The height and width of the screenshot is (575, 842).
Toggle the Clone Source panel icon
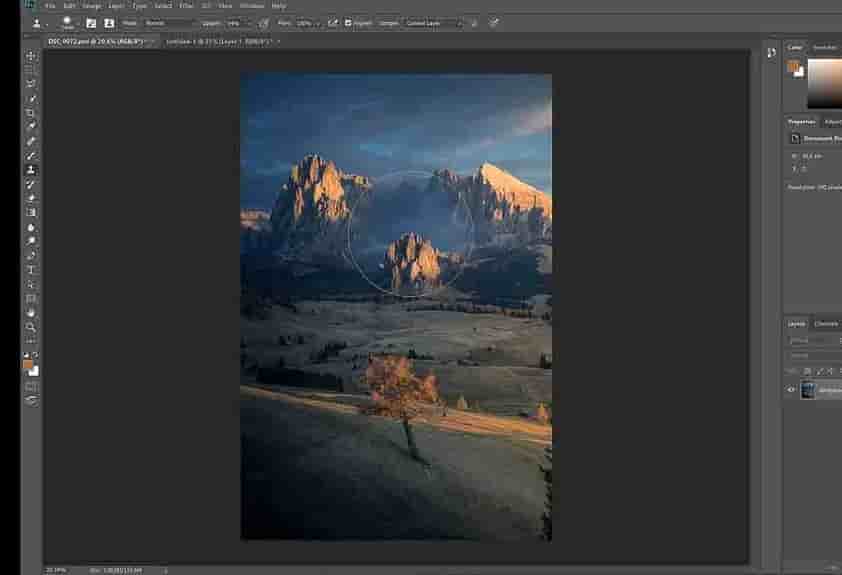click(x=109, y=22)
